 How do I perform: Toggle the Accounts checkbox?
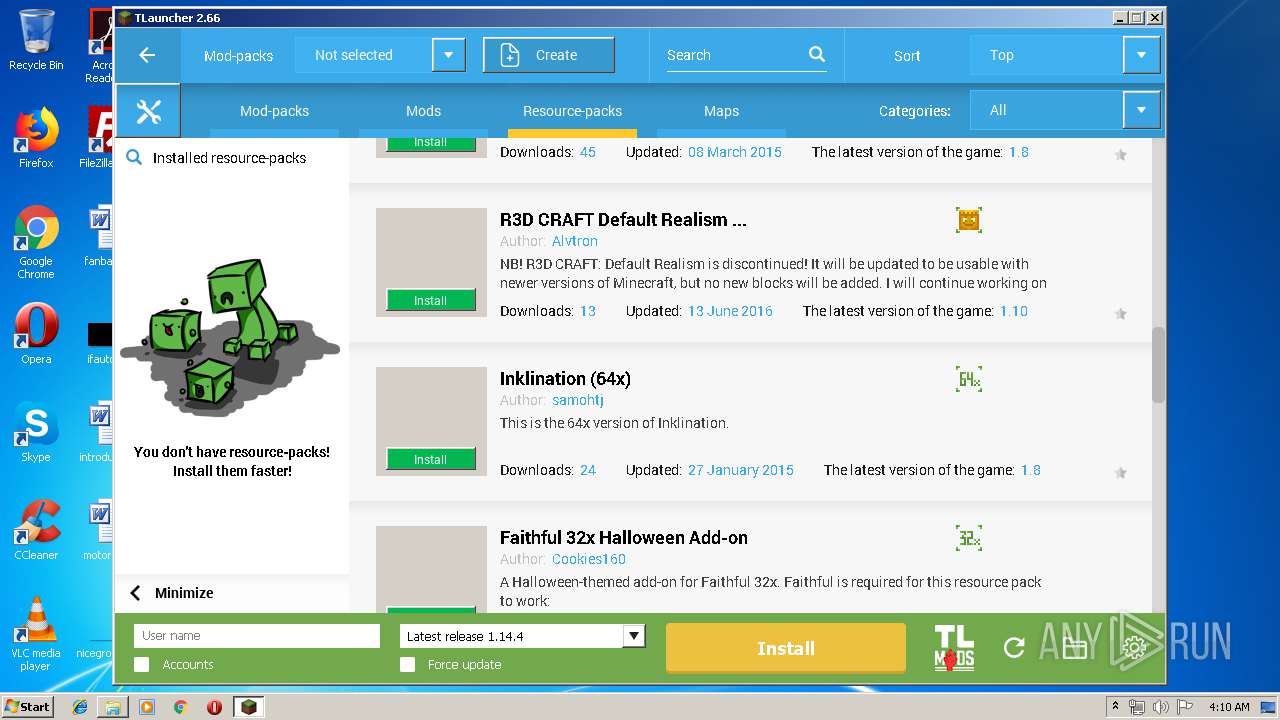142,664
